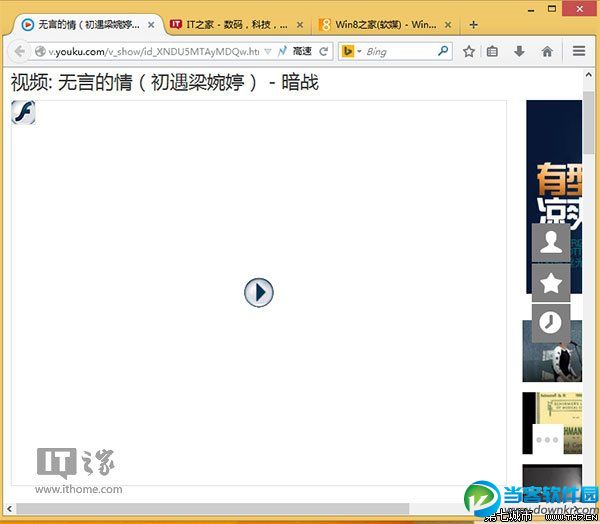
Task: Click the three-dots more button
Action: click(547, 439)
